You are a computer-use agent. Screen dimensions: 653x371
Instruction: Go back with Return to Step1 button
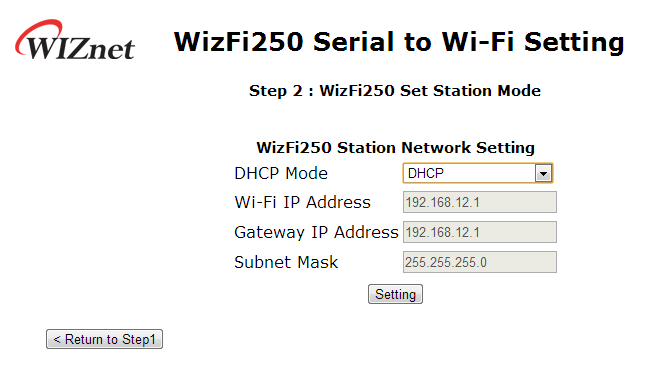pos(105,339)
